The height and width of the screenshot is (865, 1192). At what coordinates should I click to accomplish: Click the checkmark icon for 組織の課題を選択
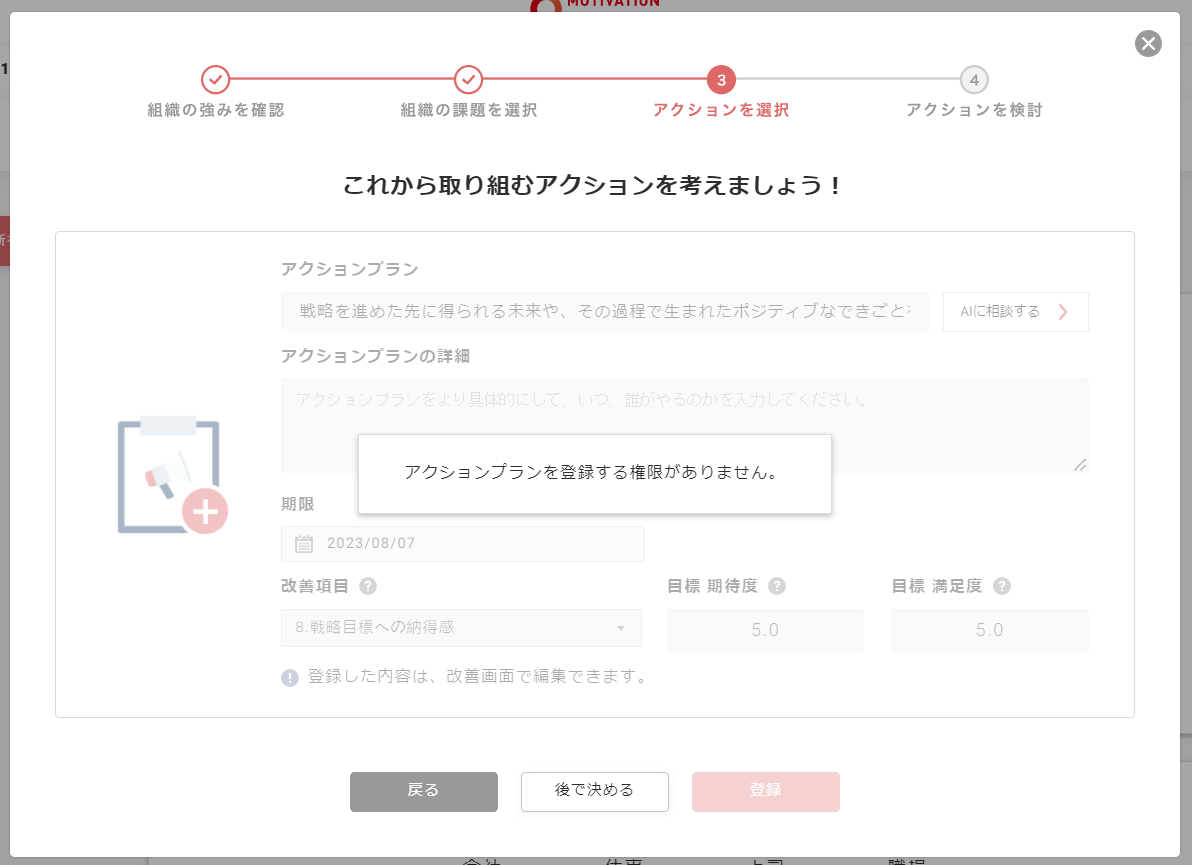pyautogui.click(x=468, y=78)
